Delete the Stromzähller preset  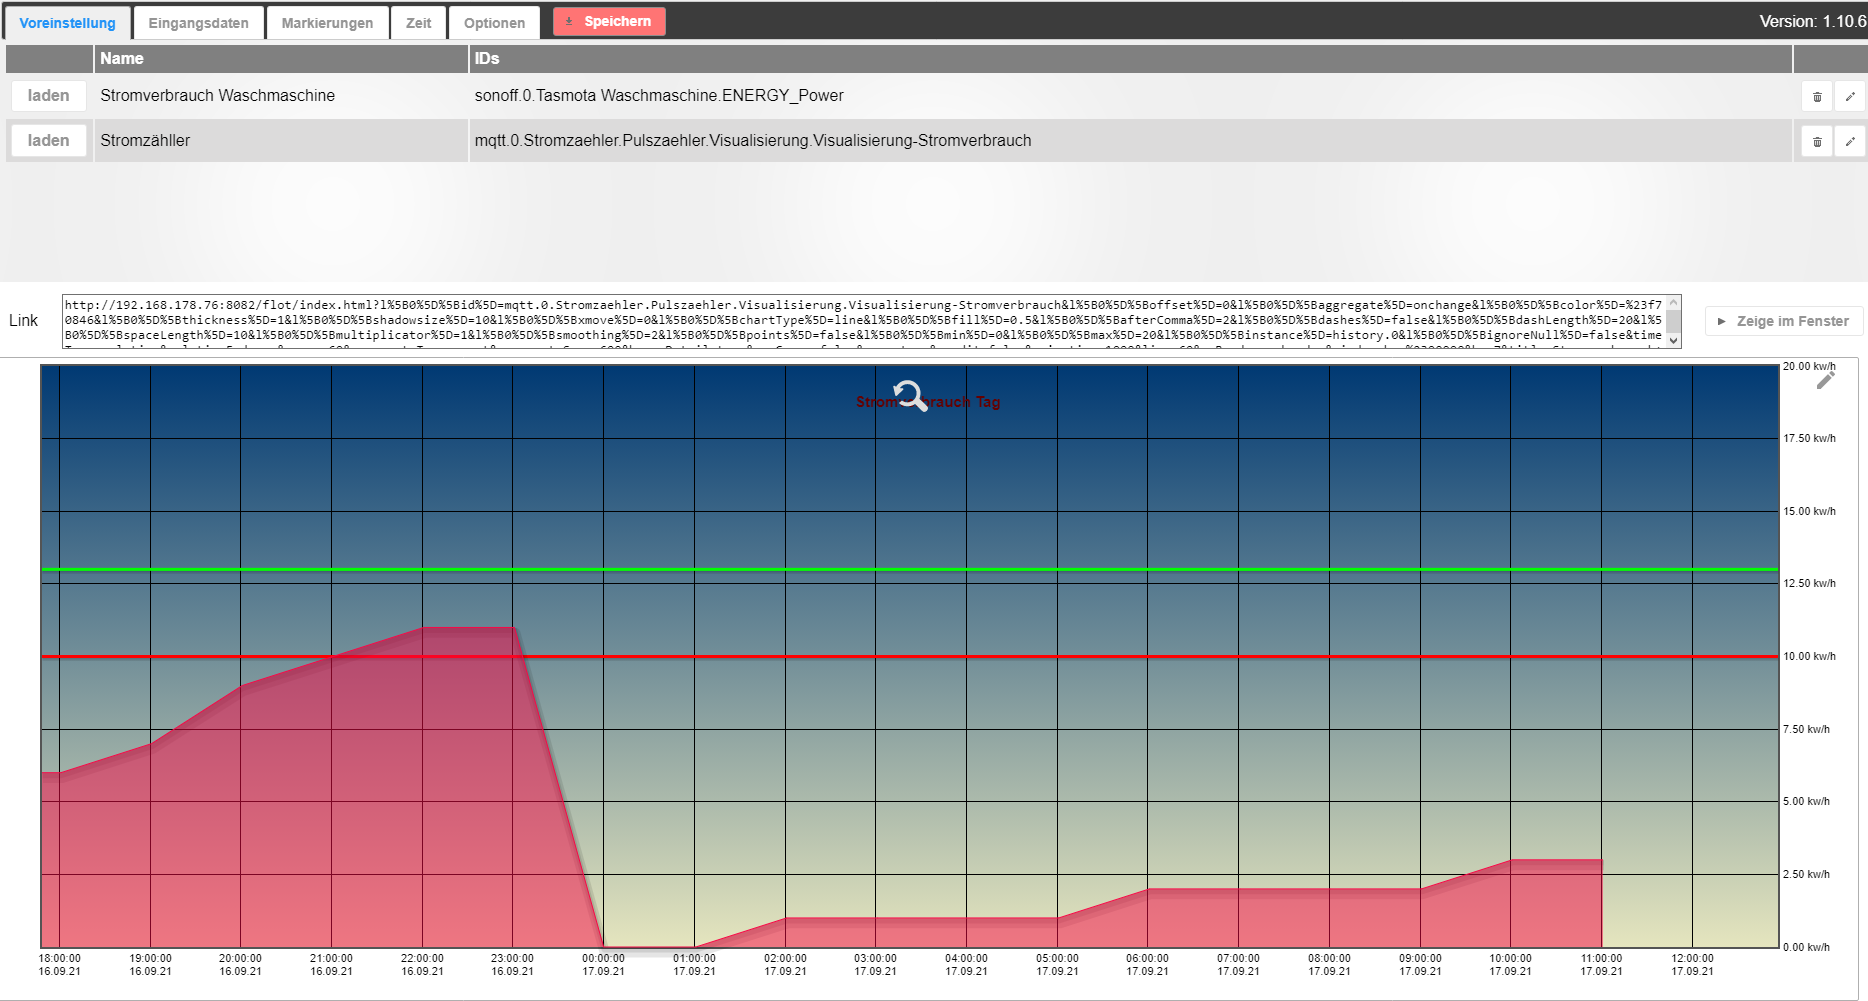[x=1817, y=140]
